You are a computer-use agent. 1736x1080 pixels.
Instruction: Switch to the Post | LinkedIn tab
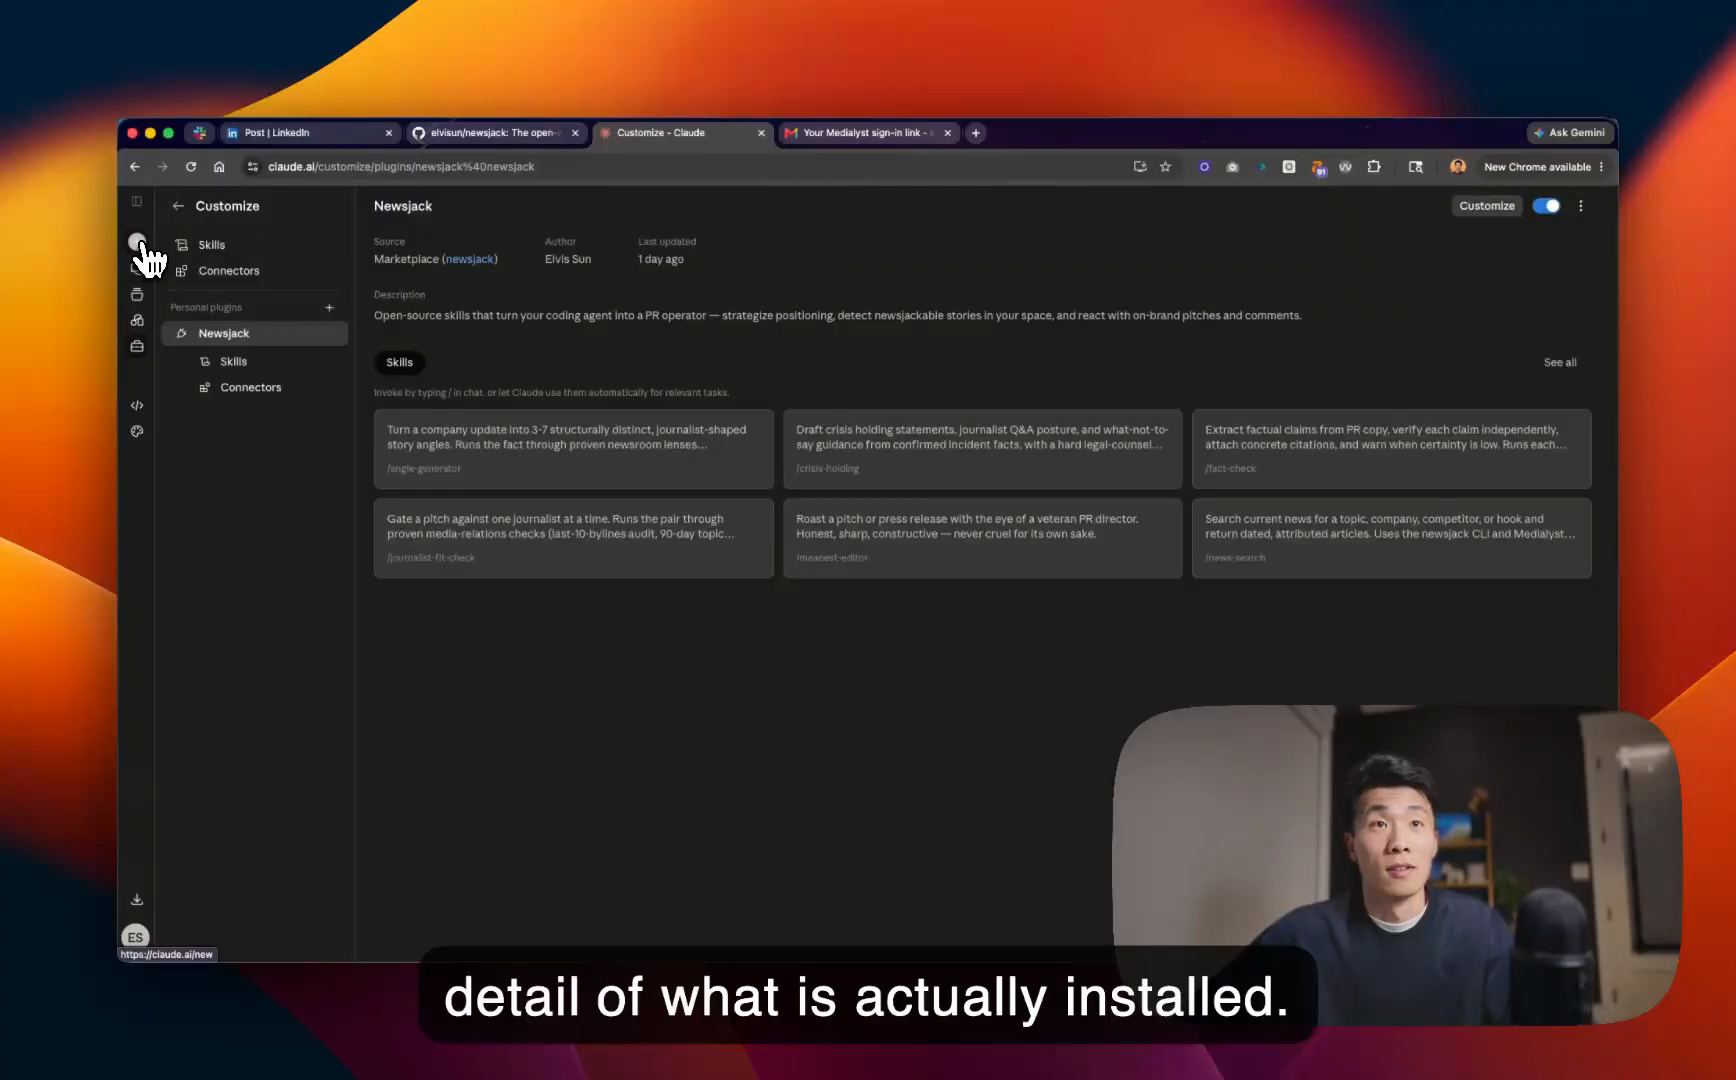pyautogui.click(x=308, y=133)
